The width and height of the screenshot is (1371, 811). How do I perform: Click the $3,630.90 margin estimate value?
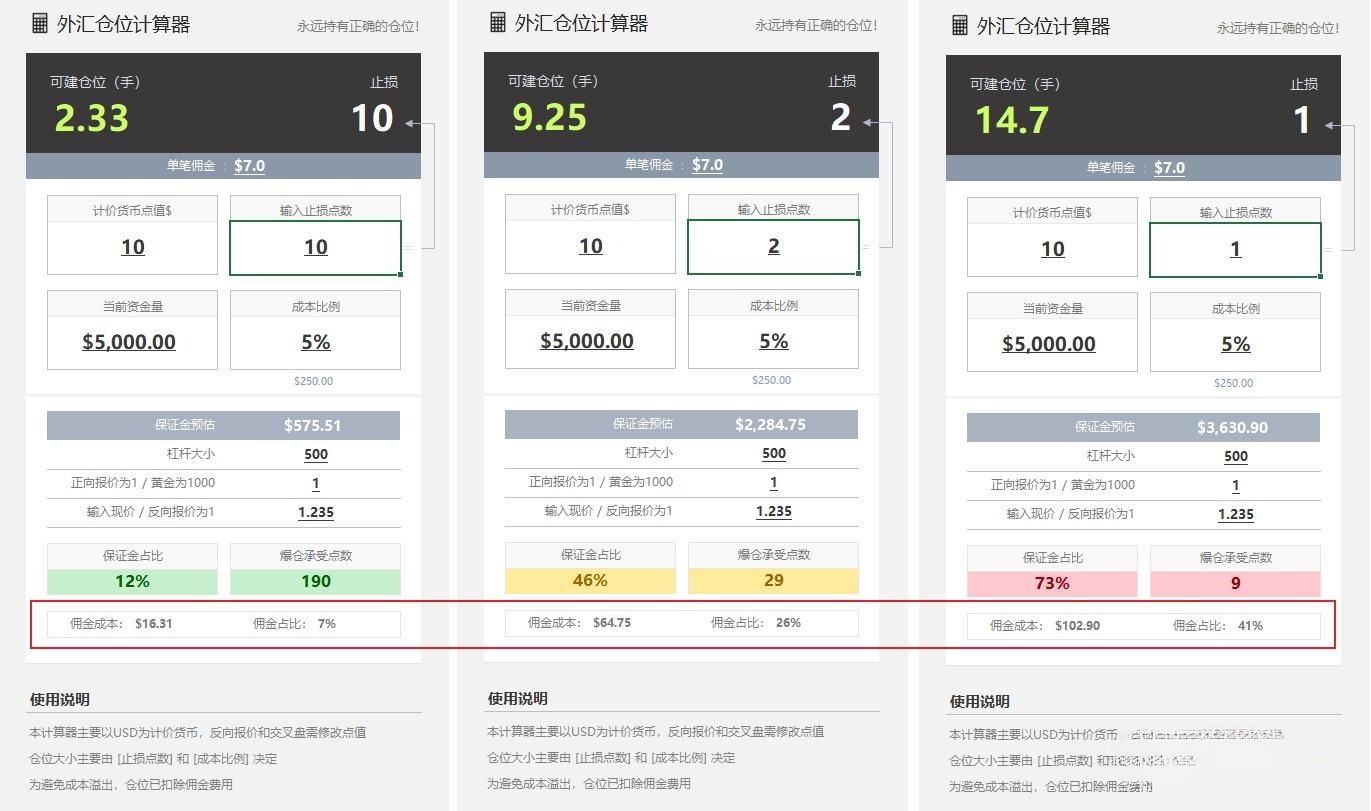1232,427
